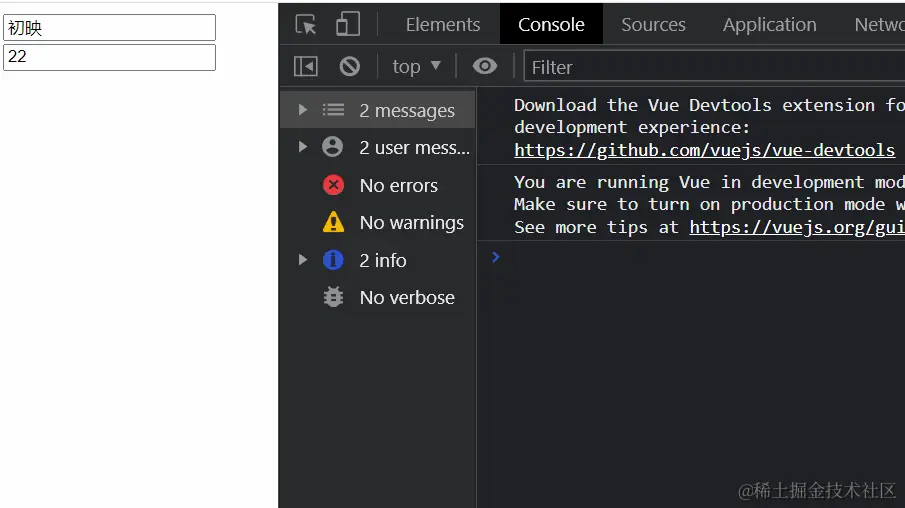Image resolution: width=905 pixels, height=508 pixels.
Task: Select the No verbose filter row
Action: pos(378,297)
